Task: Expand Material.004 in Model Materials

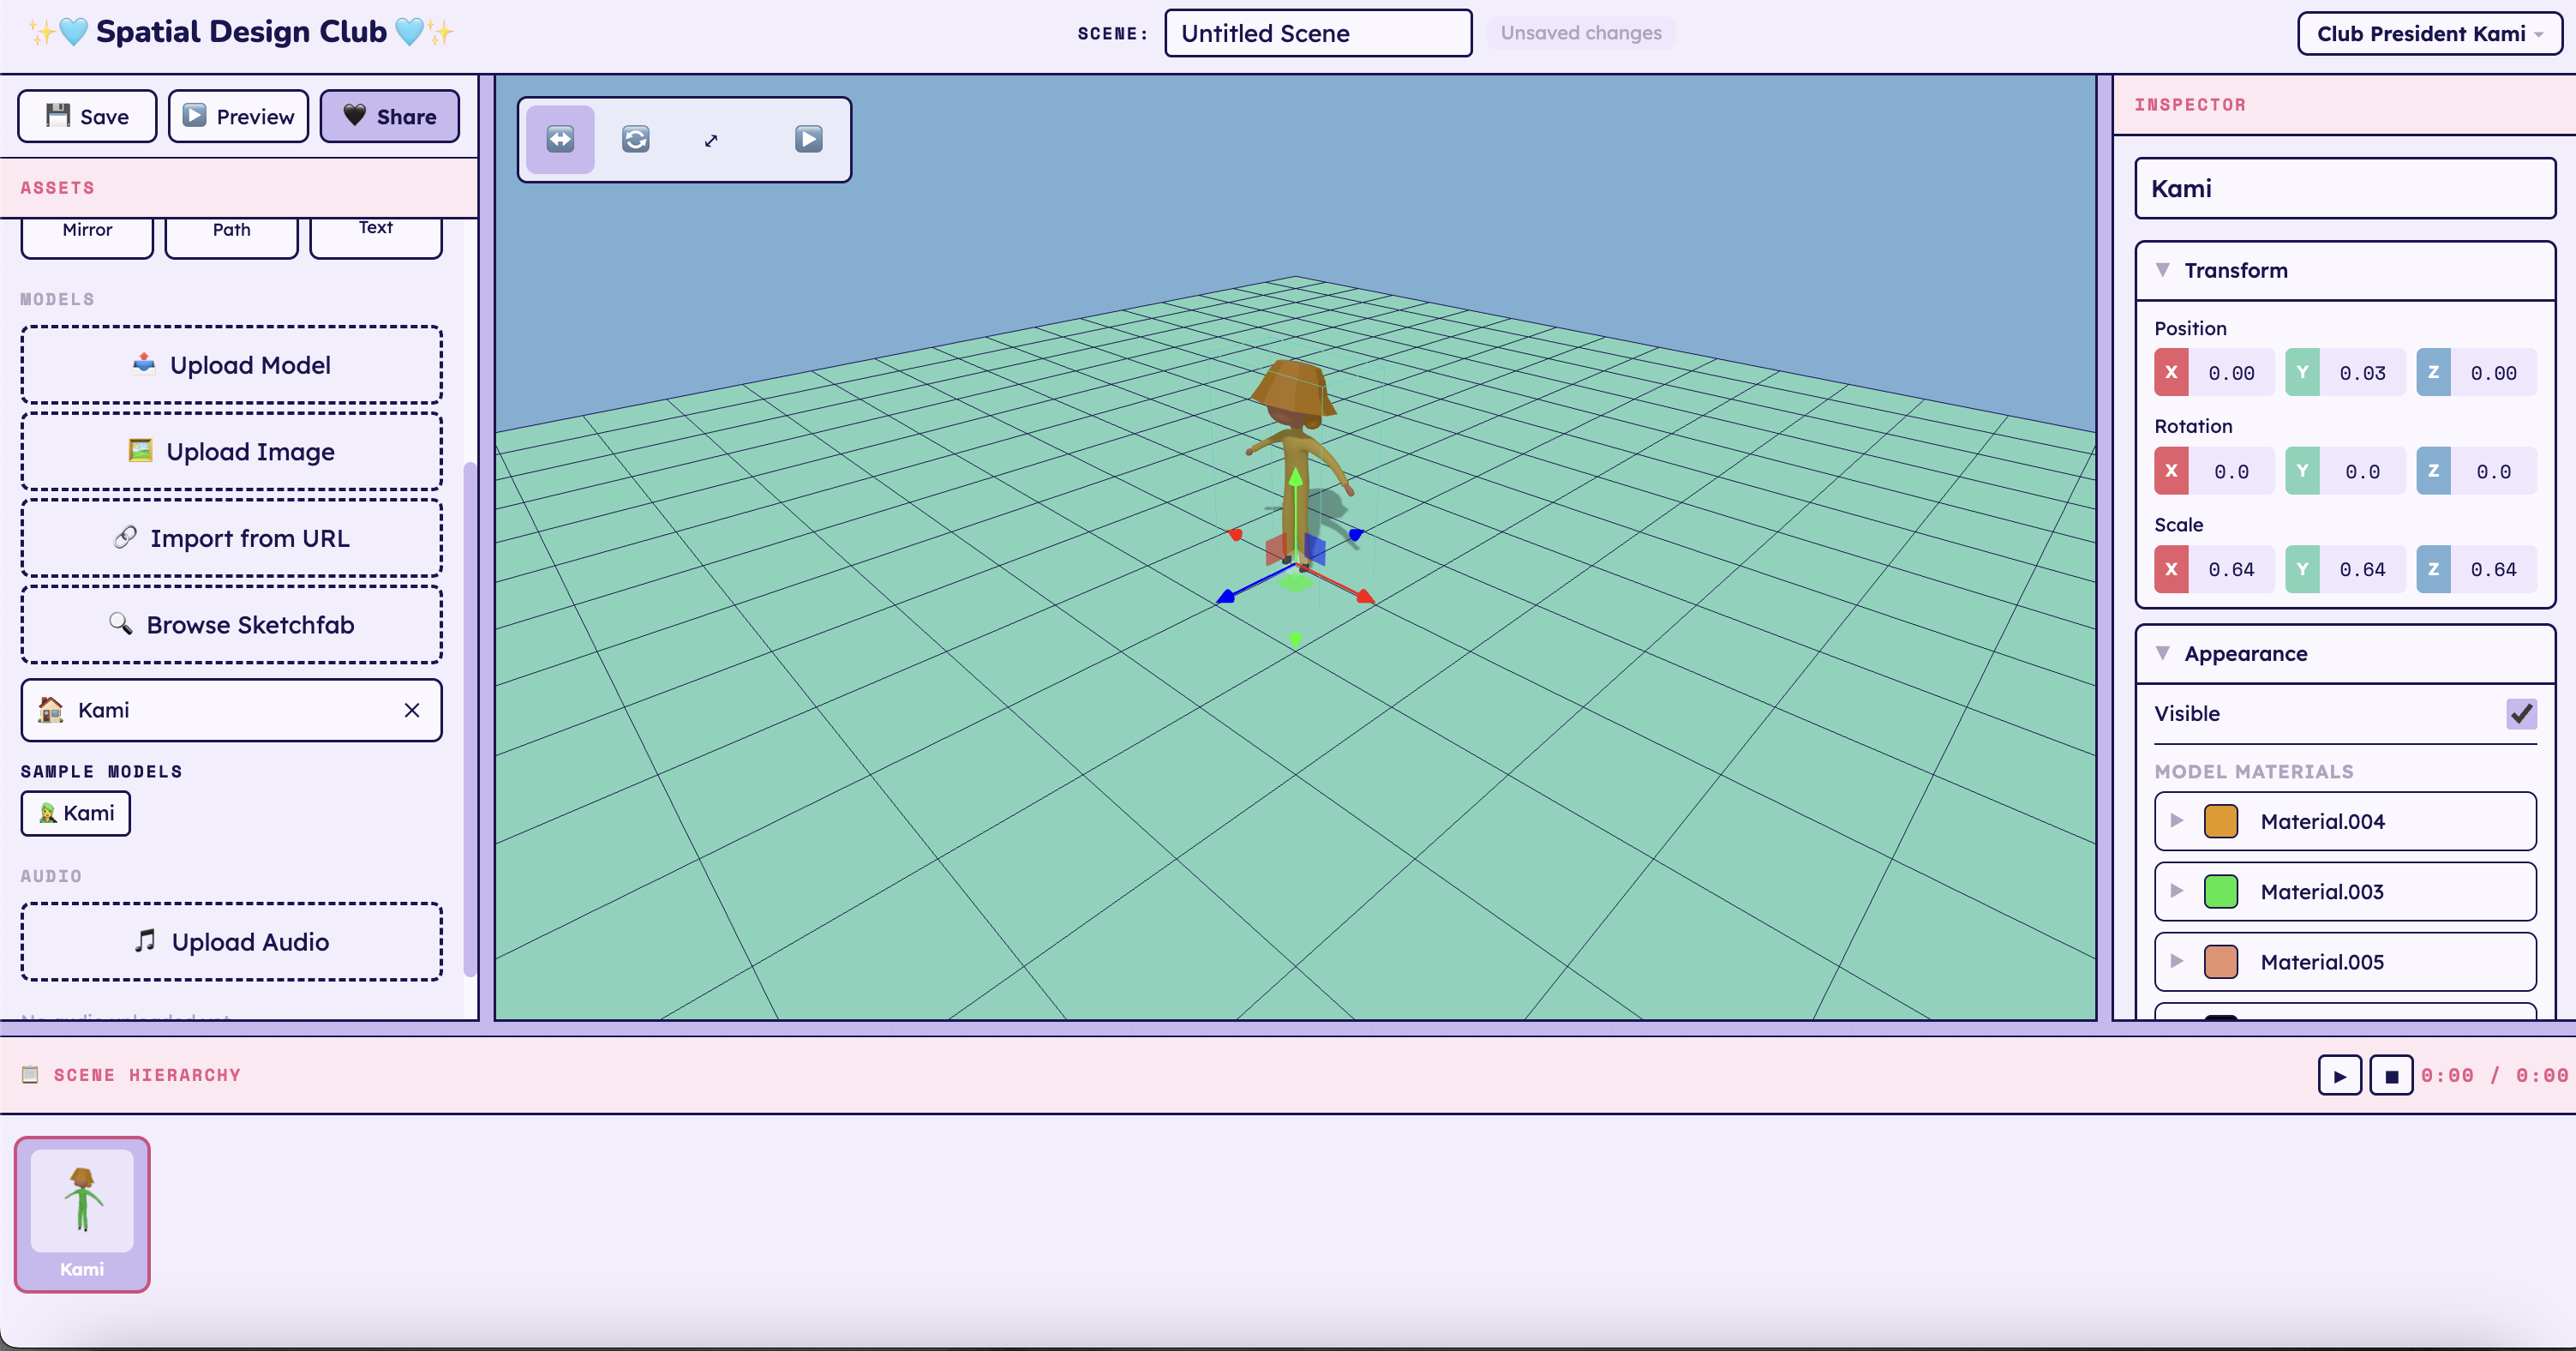Action: 2177,821
